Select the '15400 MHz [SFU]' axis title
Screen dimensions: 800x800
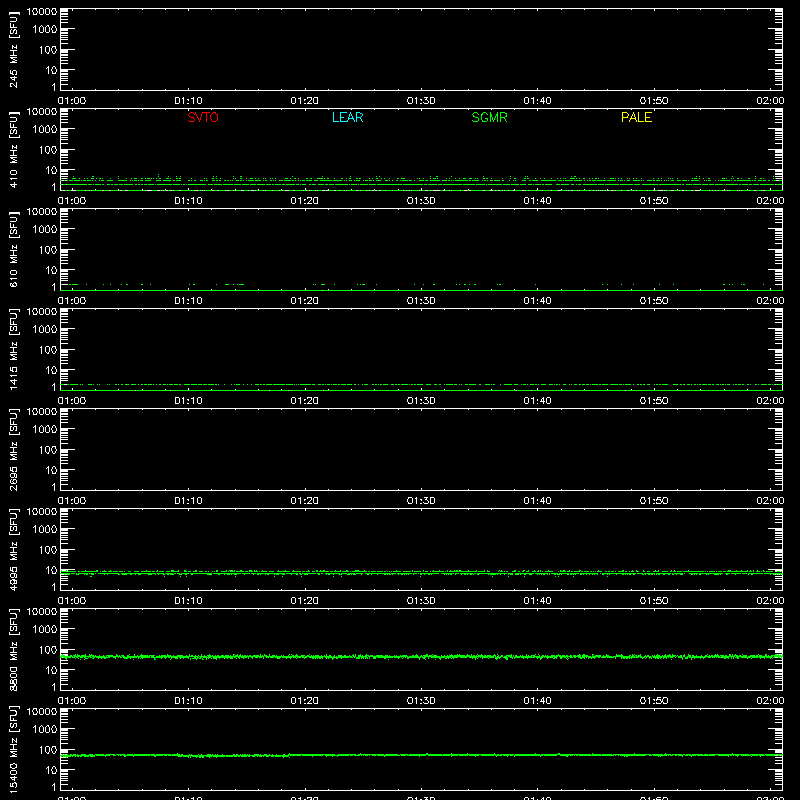[13, 749]
